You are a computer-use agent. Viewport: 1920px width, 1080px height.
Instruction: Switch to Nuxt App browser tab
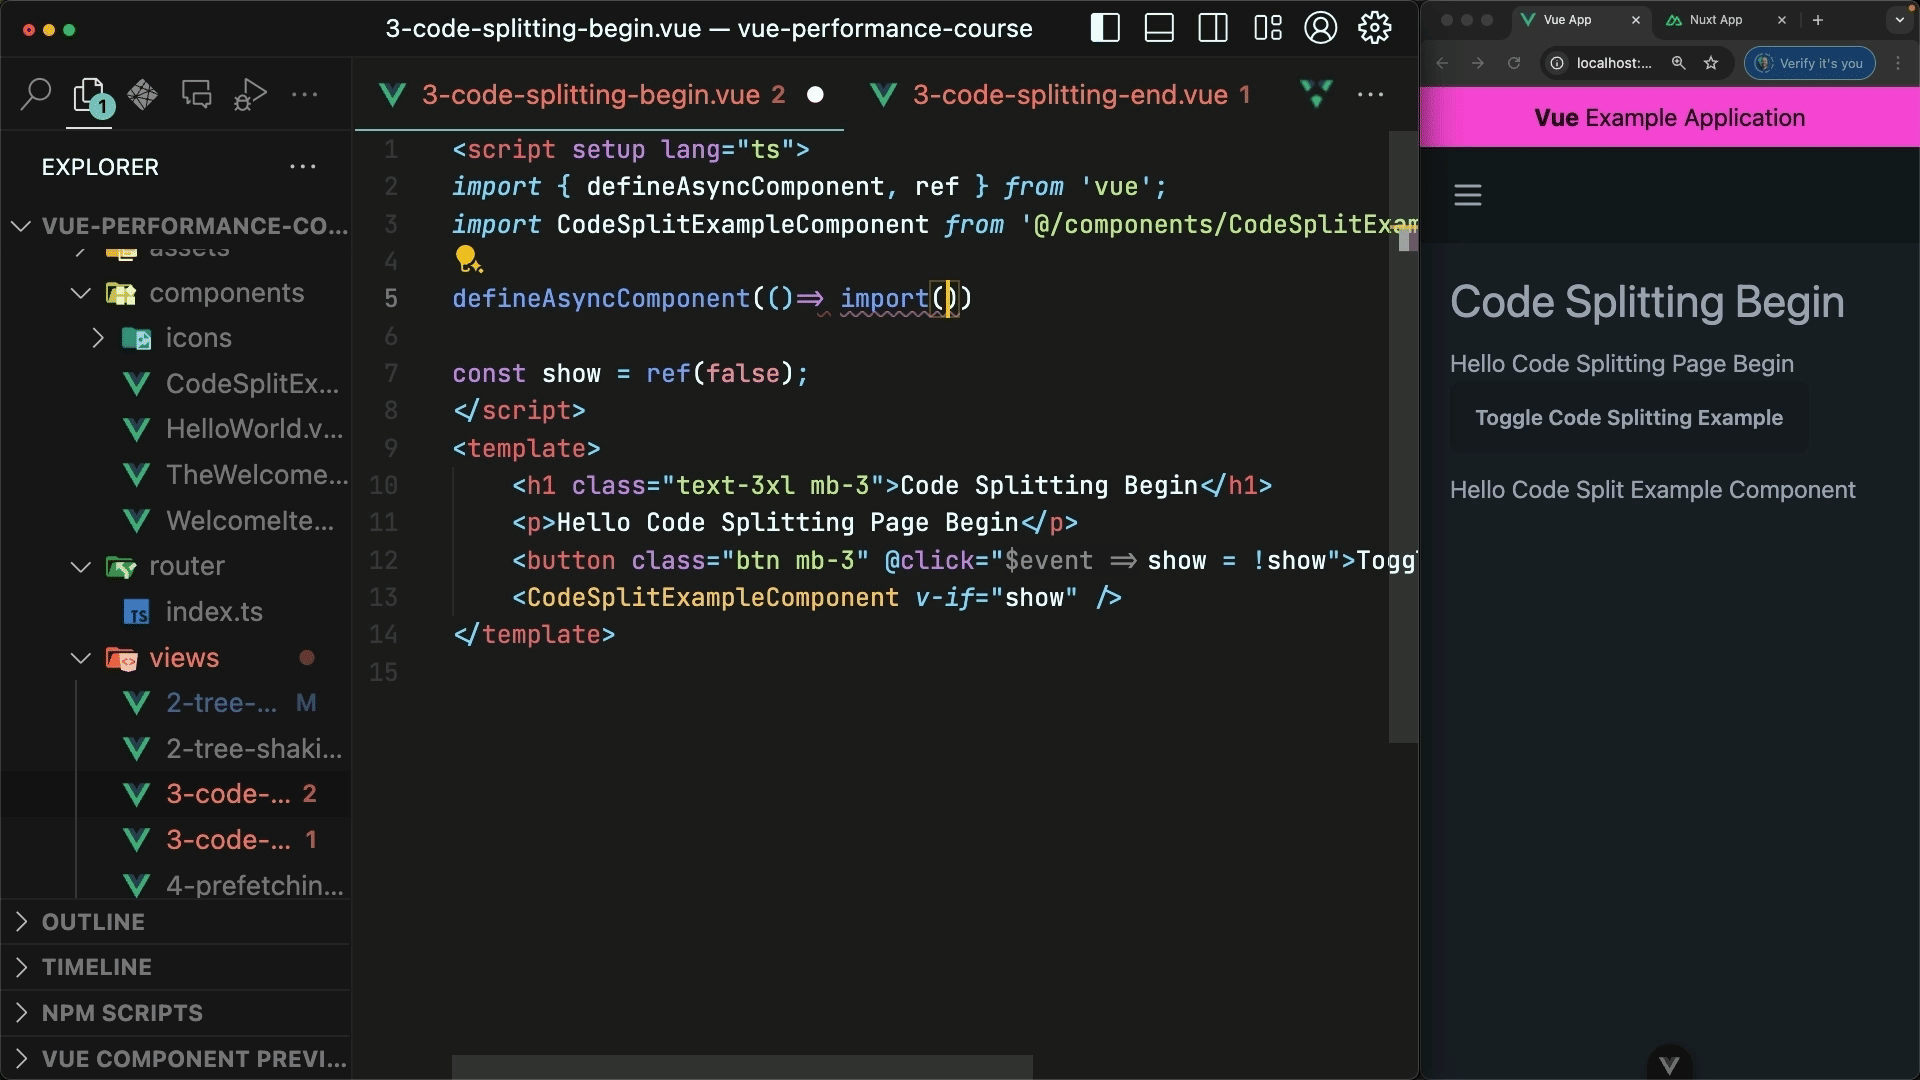click(1726, 20)
